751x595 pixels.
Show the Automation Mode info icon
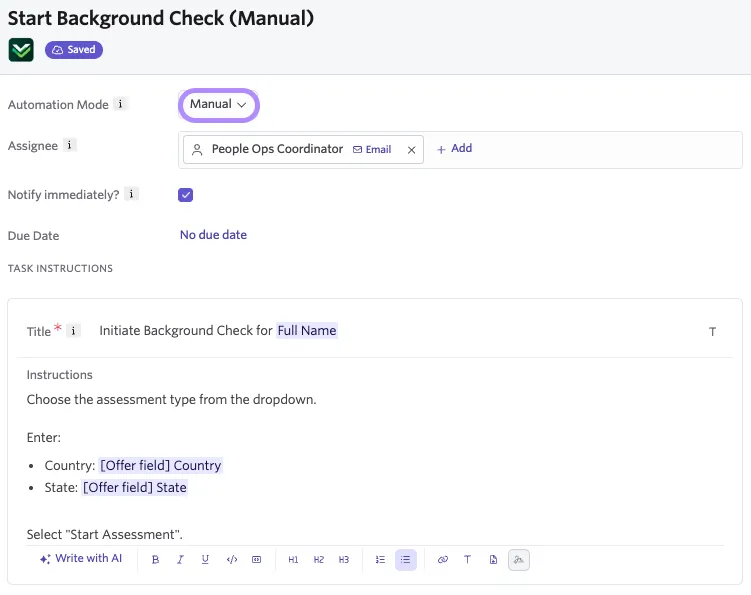[x=120, y=104]
